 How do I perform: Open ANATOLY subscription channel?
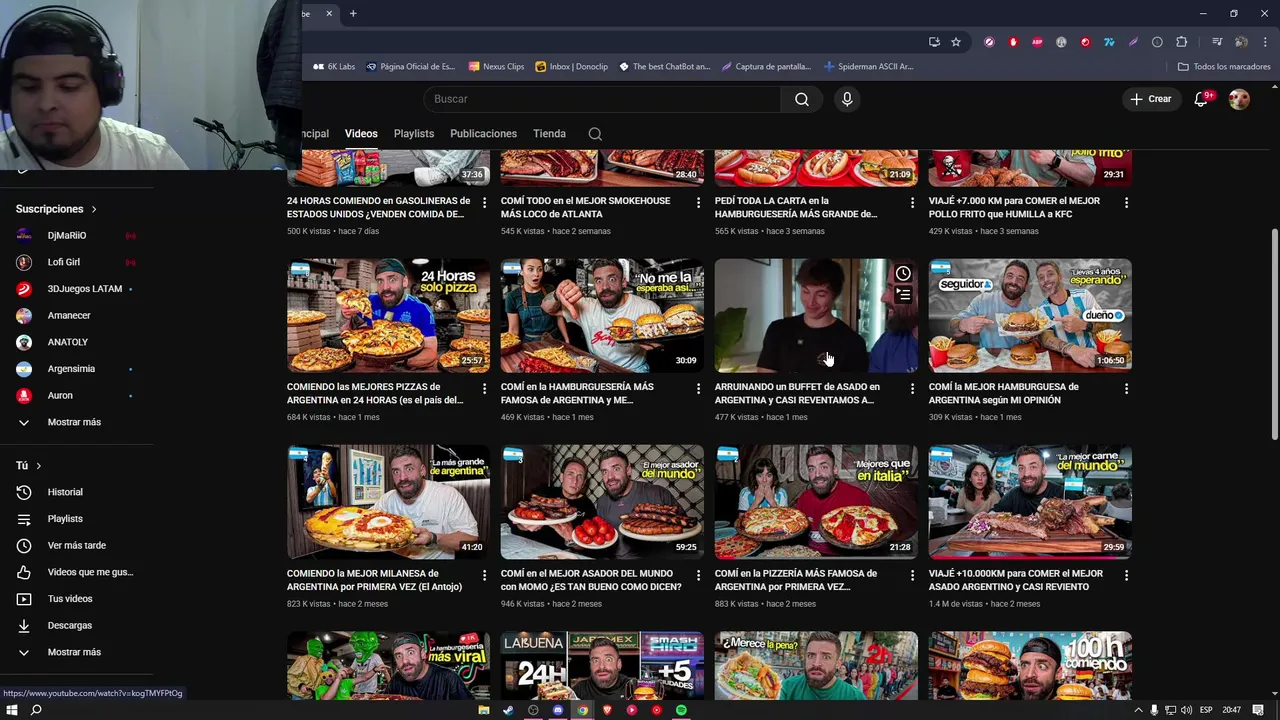(x=68, y=342)
